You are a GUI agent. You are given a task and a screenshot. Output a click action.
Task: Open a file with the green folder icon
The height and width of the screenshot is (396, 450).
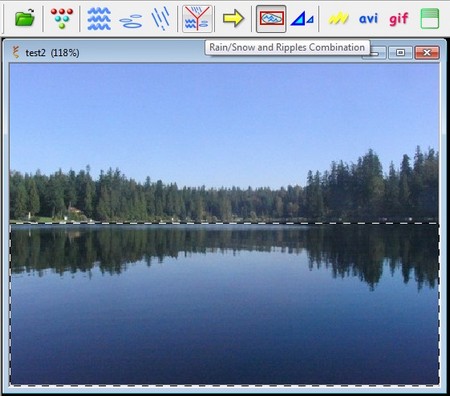click(25, 18)
